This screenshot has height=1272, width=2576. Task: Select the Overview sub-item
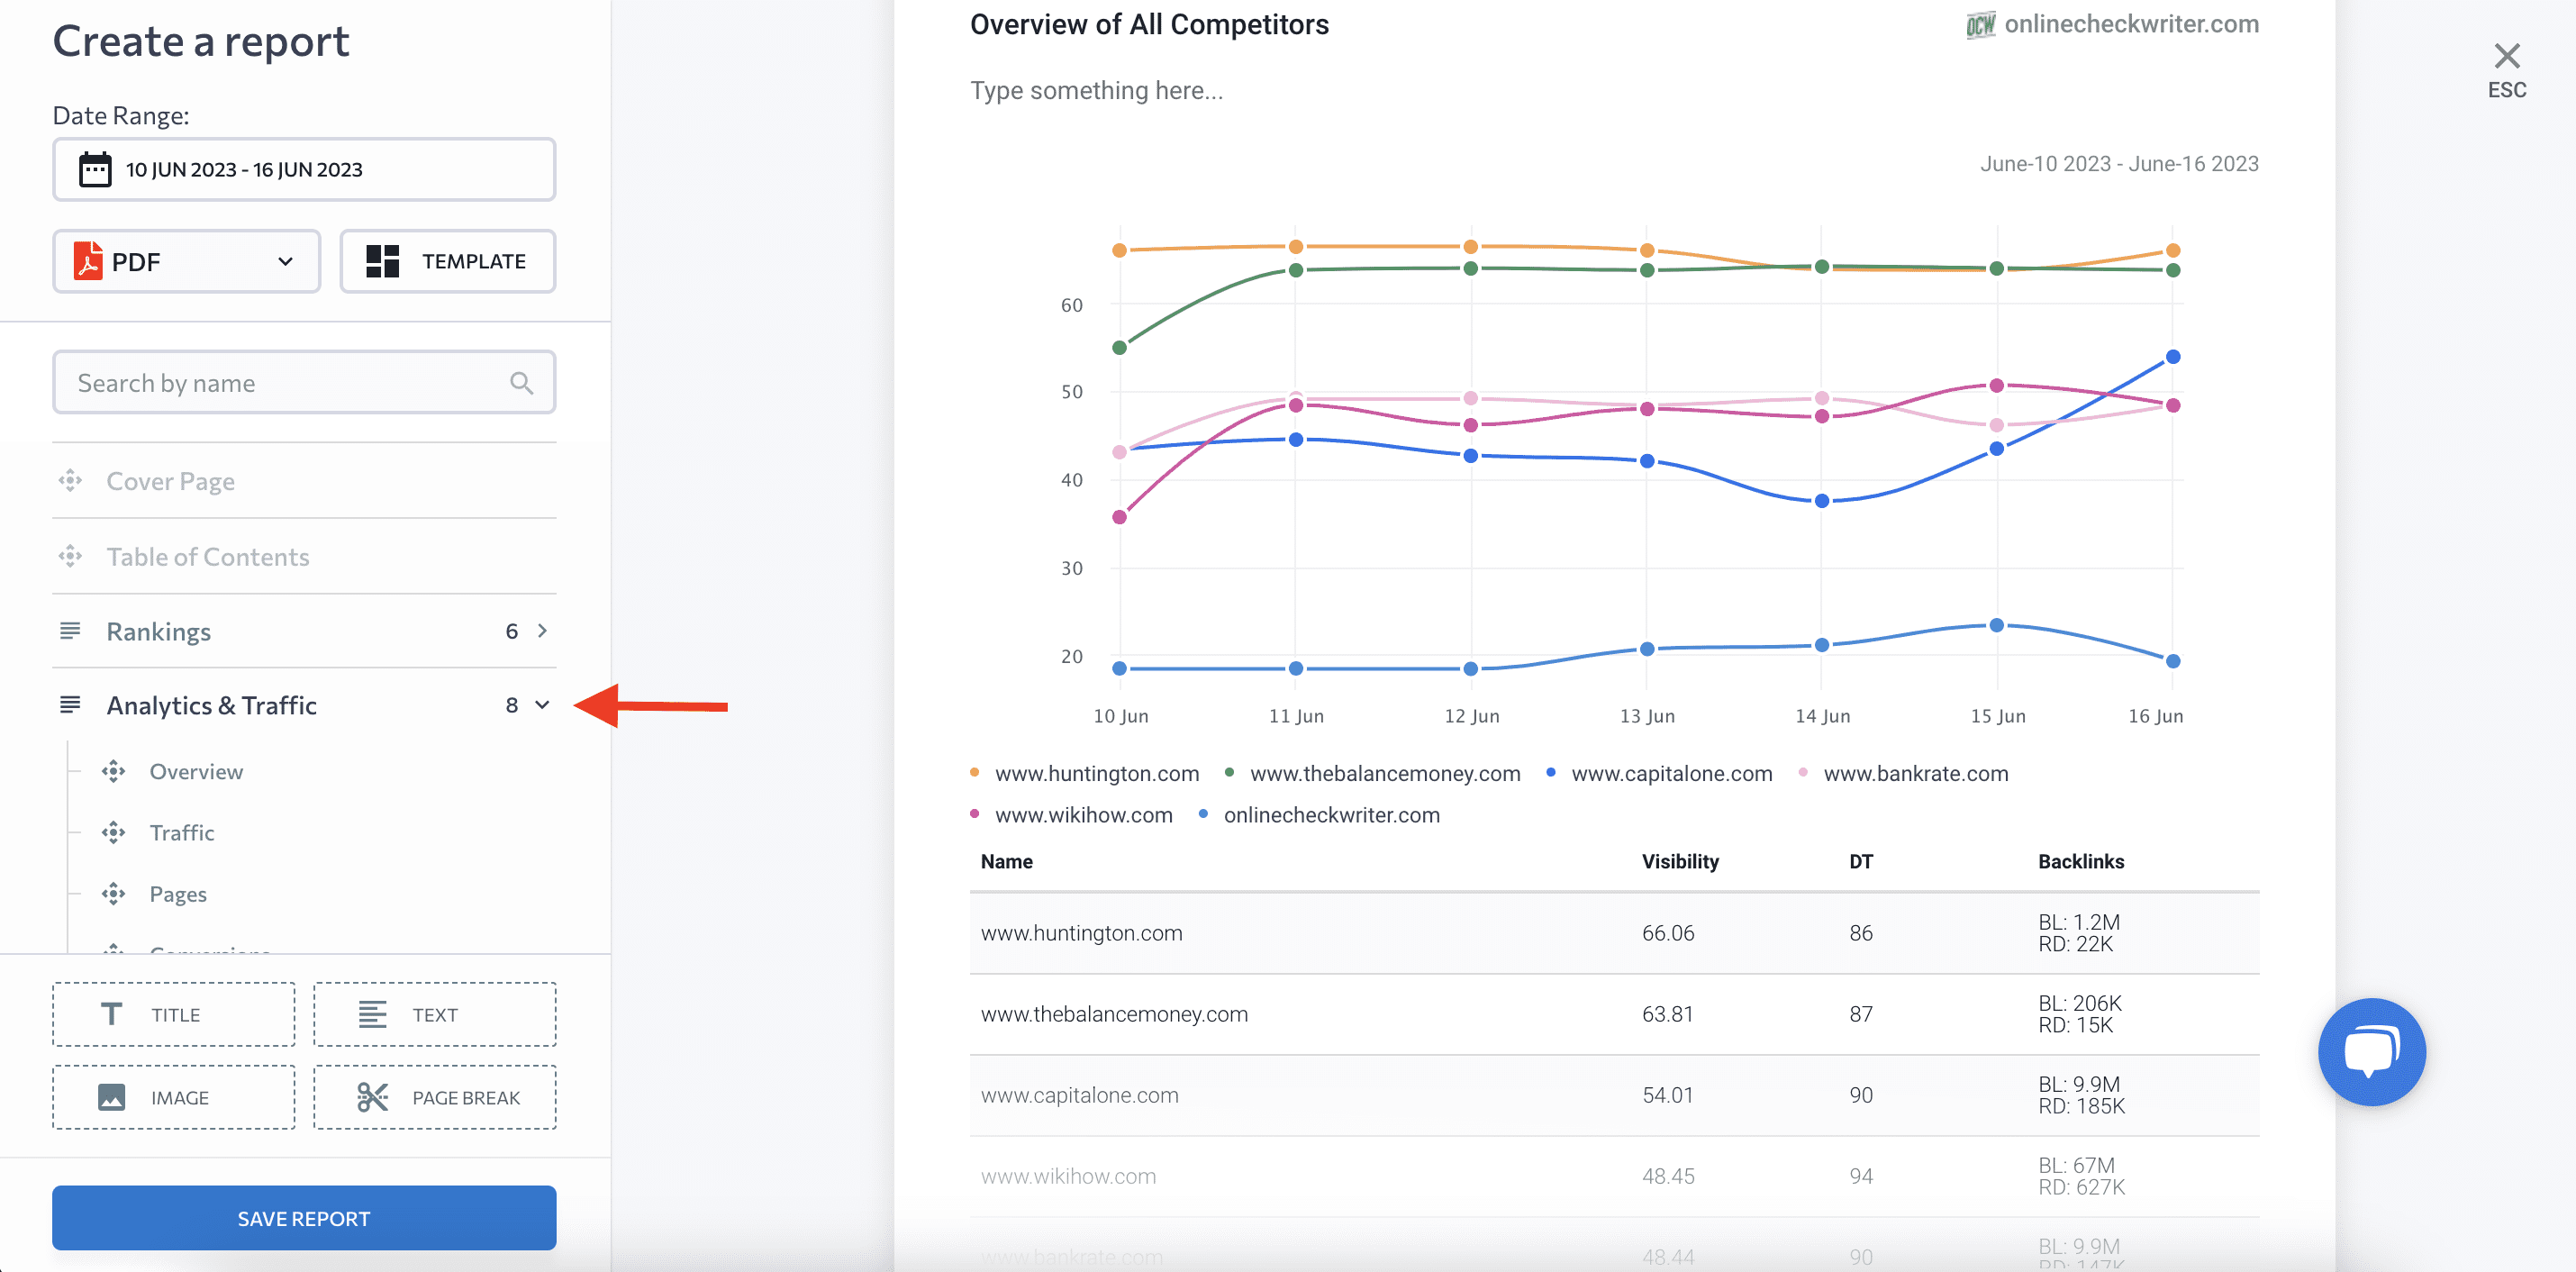(196, 771)
